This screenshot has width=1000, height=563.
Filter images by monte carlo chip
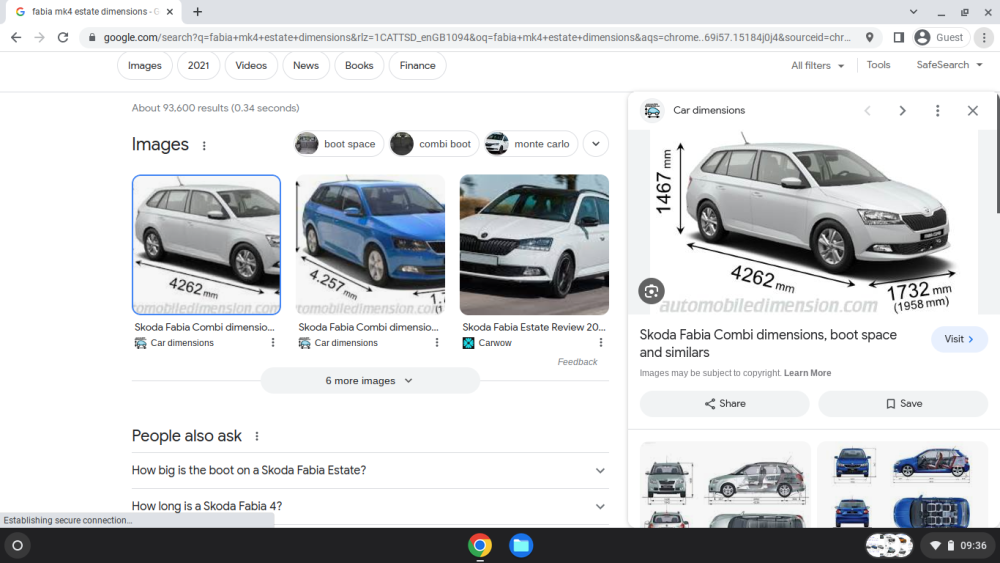coord(531,144)
